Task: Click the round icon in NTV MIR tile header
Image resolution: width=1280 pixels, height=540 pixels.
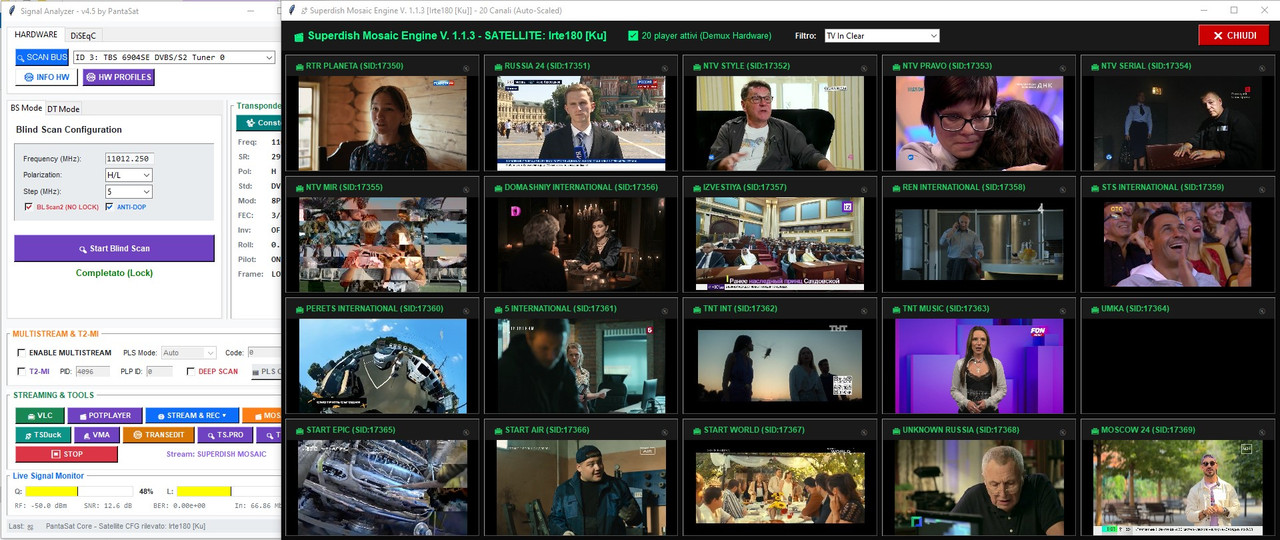Action: click(x=466, y=189)
